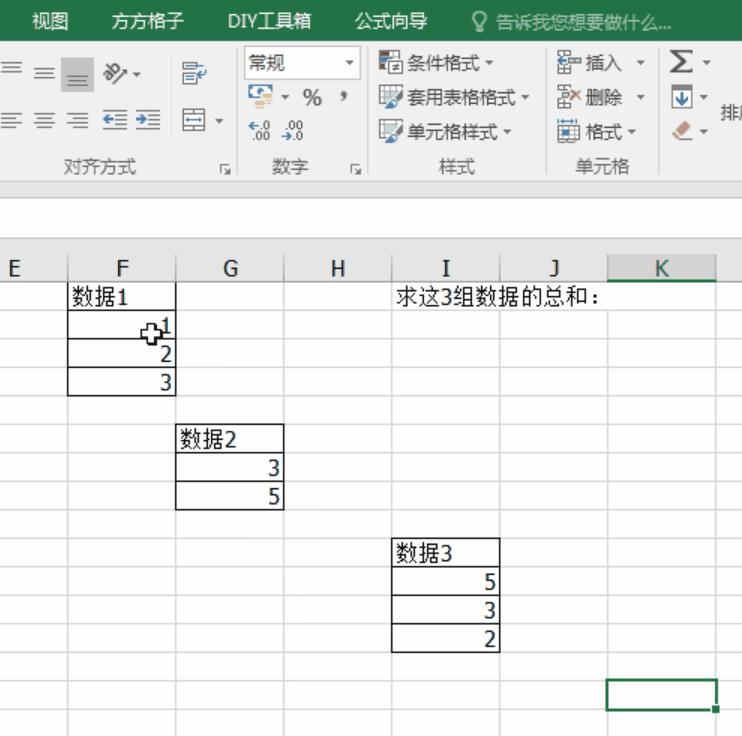Click the wrap text icon

tap(194, 73)
